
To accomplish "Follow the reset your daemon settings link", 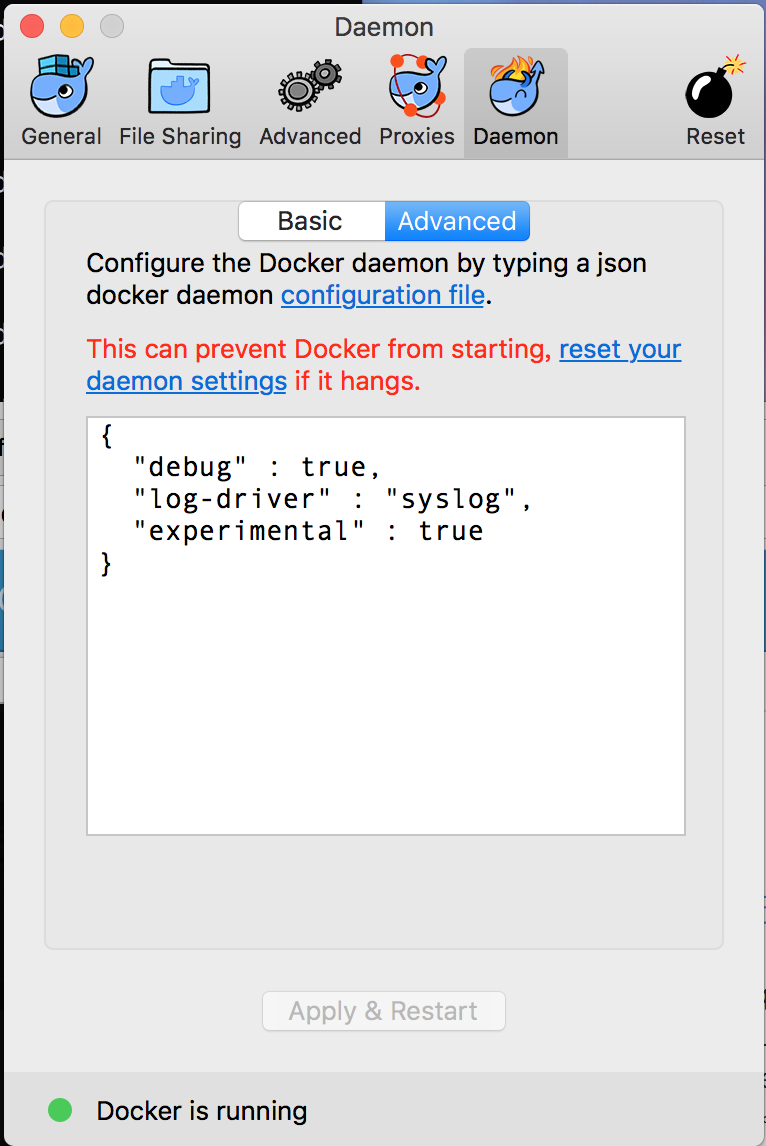I will (x=620, y=349).
